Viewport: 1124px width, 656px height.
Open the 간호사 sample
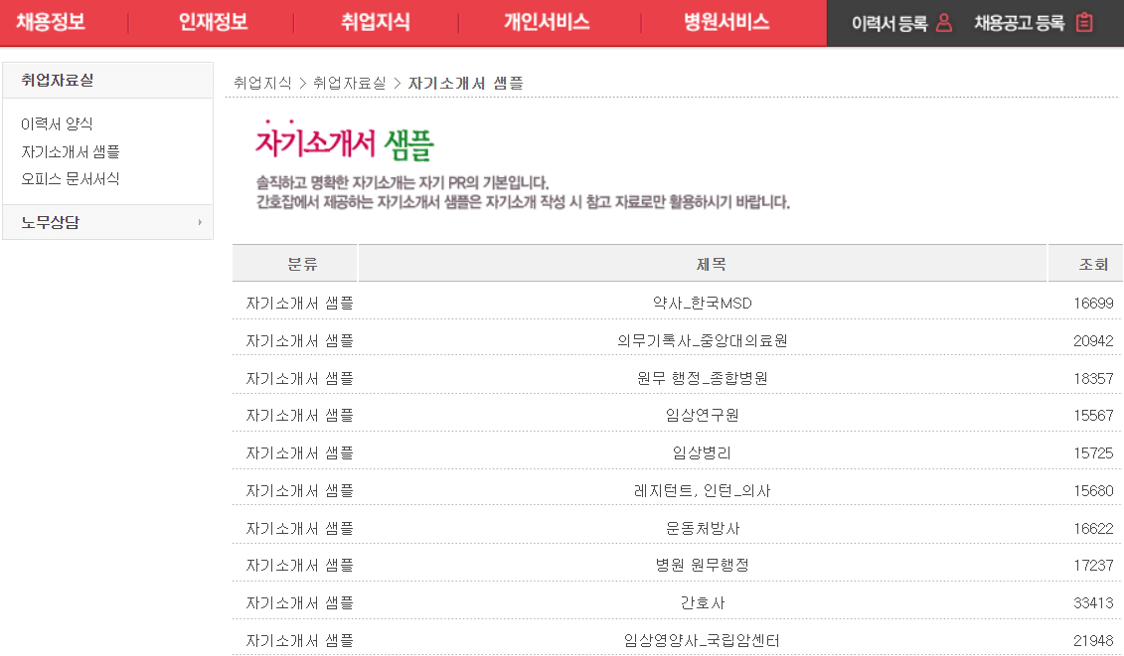702,603
